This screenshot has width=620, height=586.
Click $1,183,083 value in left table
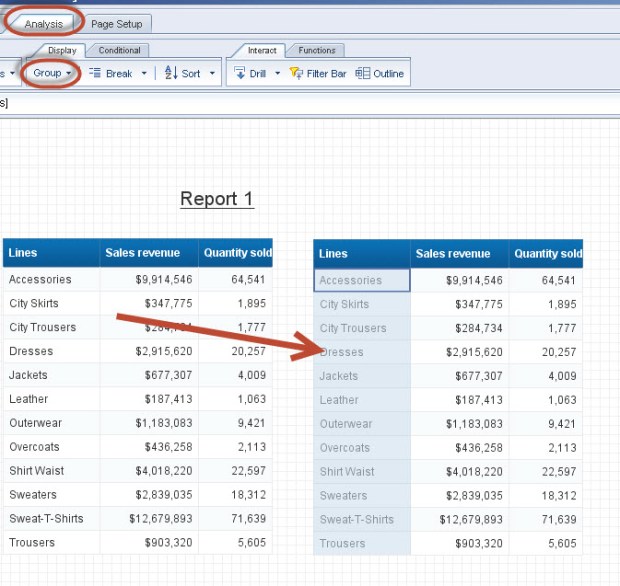coord(164,423)
